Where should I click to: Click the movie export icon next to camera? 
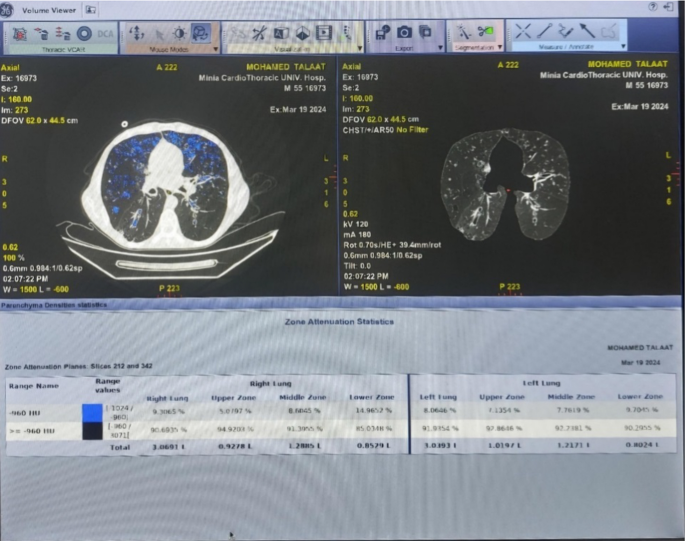(427, 32)
